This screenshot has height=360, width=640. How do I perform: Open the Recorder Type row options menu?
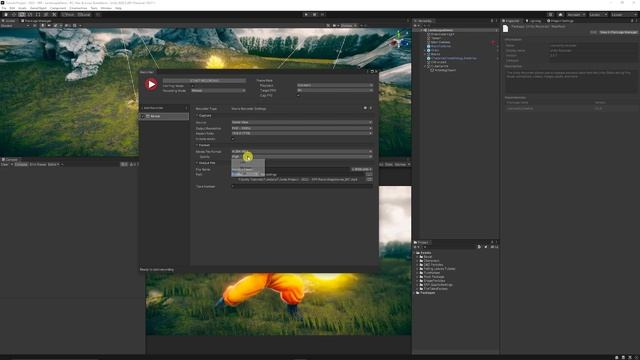[x=371, y=109]
